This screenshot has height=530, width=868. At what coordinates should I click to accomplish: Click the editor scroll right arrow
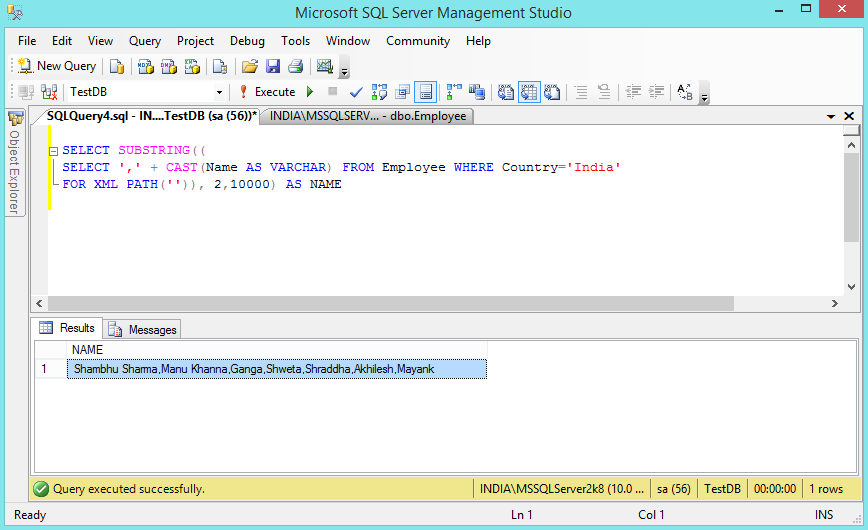(x=835, y=303)
